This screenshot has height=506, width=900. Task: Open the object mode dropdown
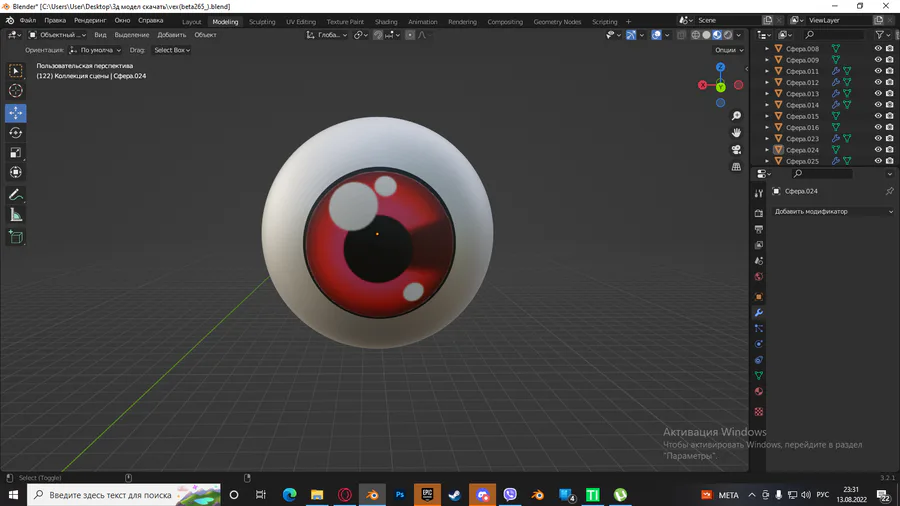click(x=57, y=35)
